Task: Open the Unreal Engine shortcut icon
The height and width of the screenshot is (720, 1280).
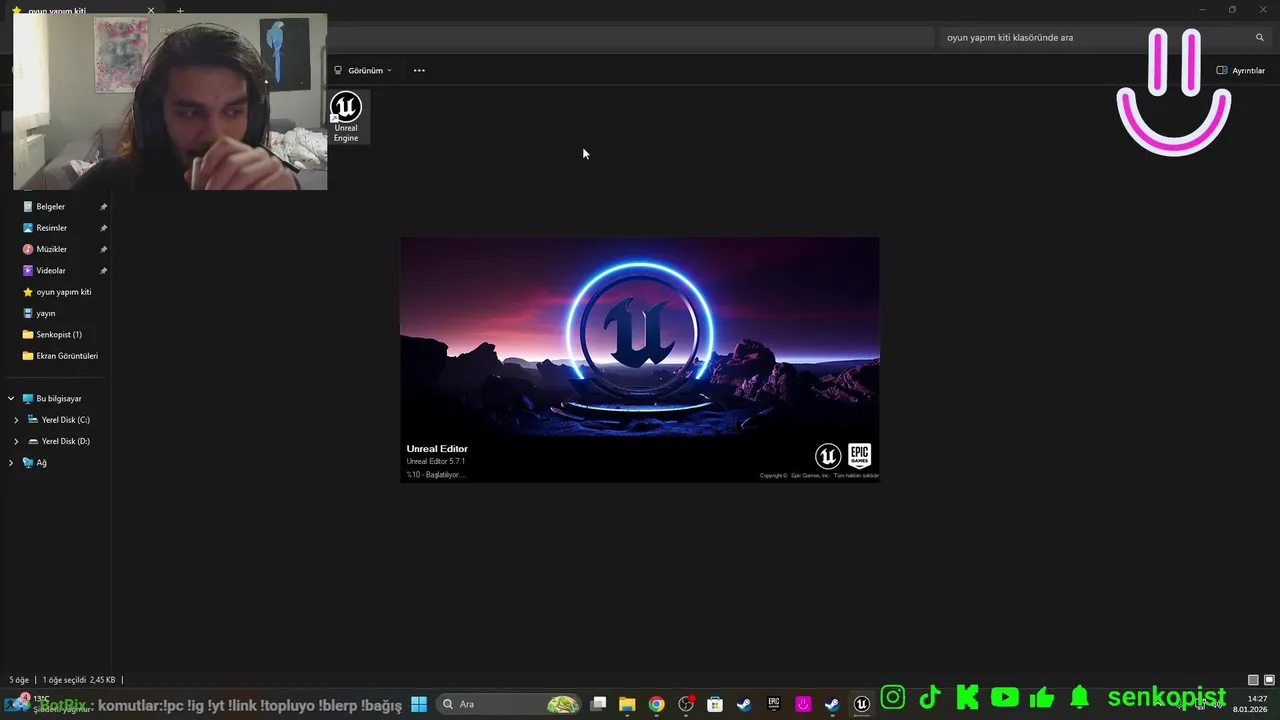Action: [346, 117]
